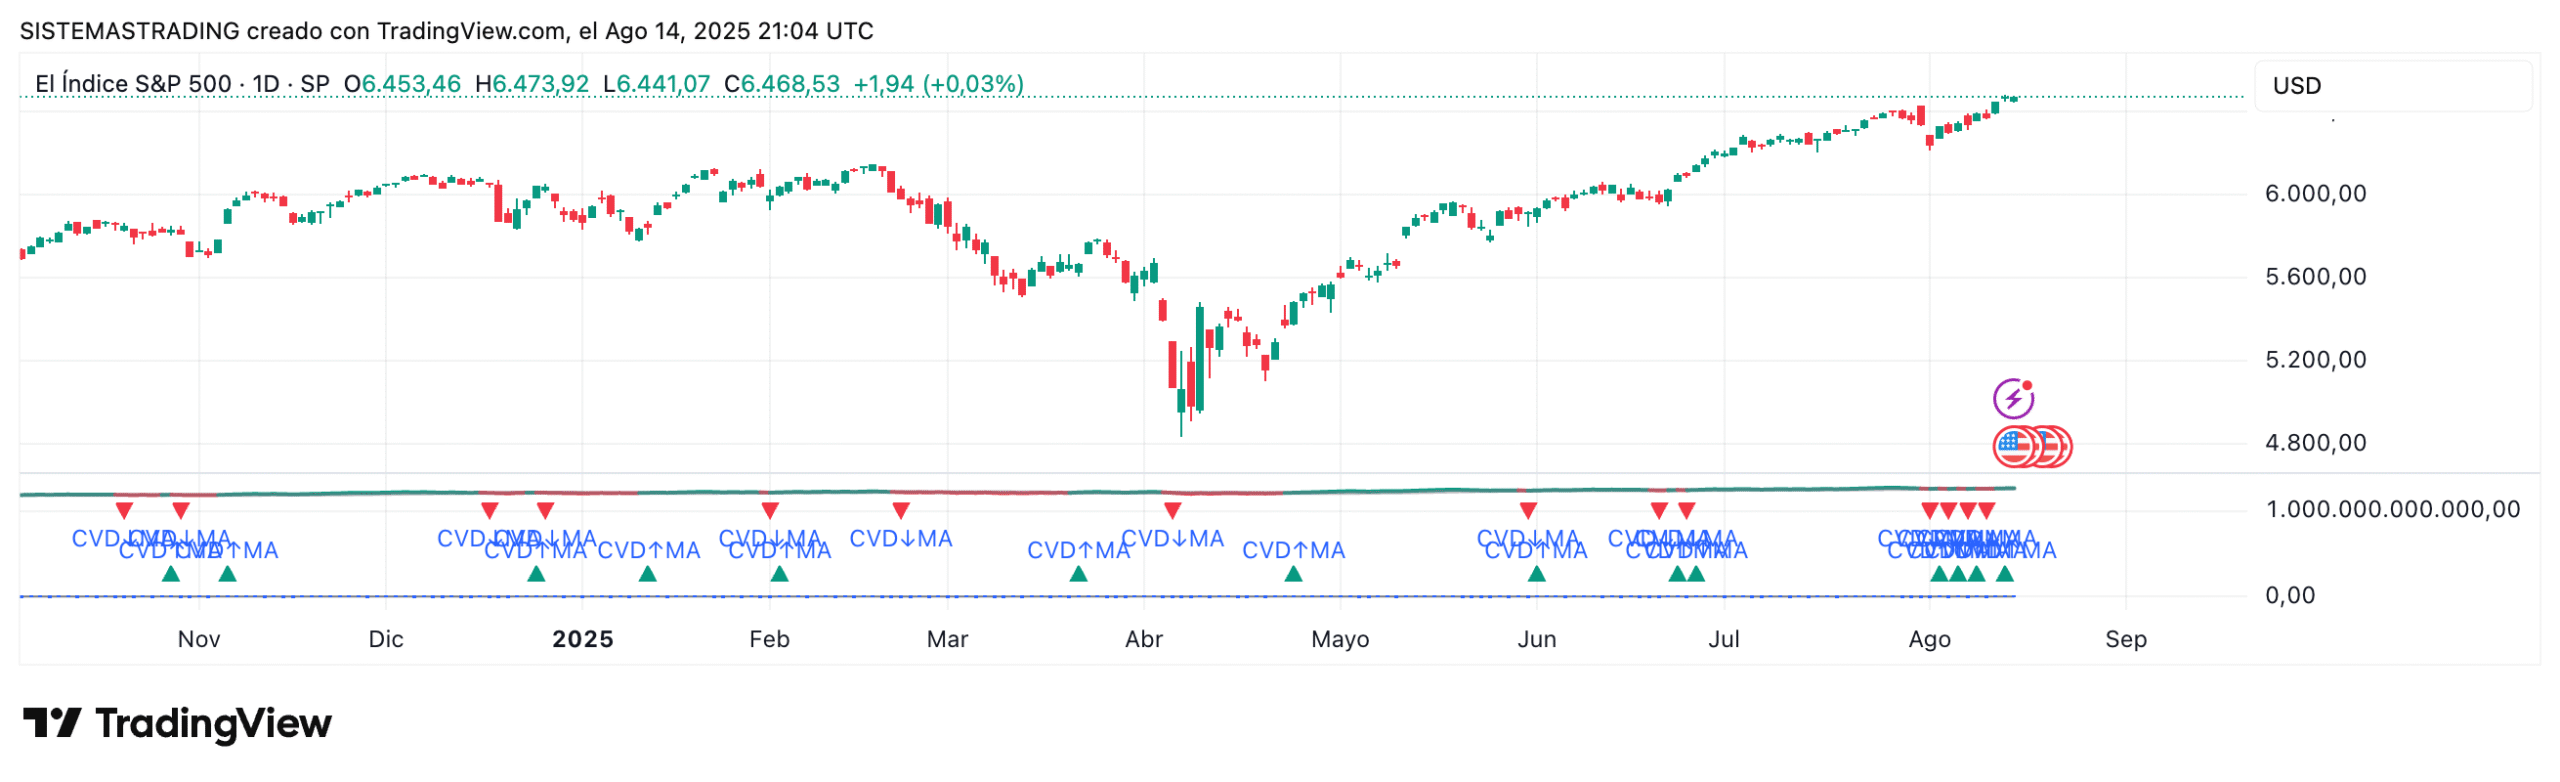This screenshot has width=2560, height=782.
Task: Click the TradingView logo
Action: point(176,723)
